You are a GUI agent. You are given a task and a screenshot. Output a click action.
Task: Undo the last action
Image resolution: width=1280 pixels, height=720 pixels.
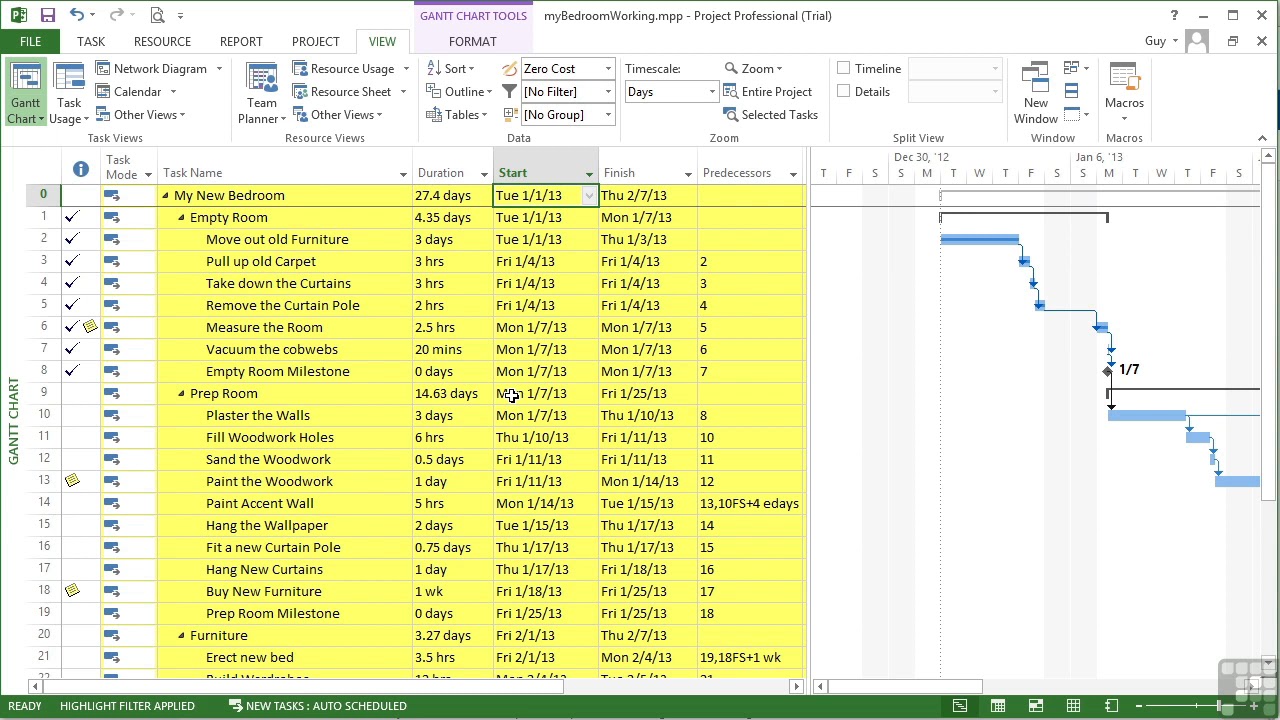77,15
